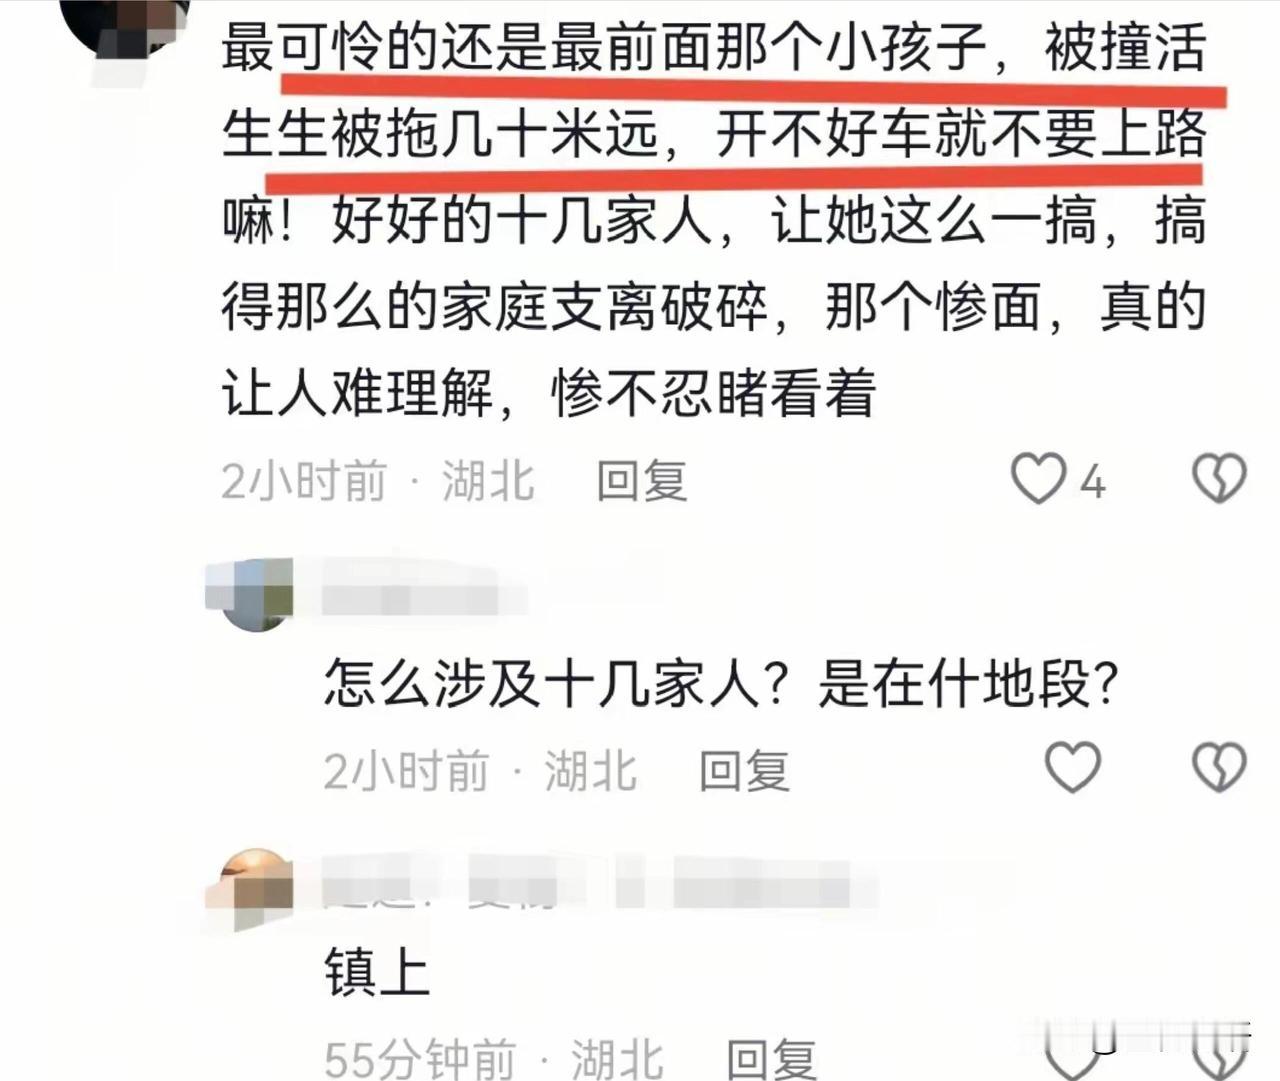Reply to the top comment via 回复
This screenshot has width=1280, height=1081.
click(x=642, y=481)
